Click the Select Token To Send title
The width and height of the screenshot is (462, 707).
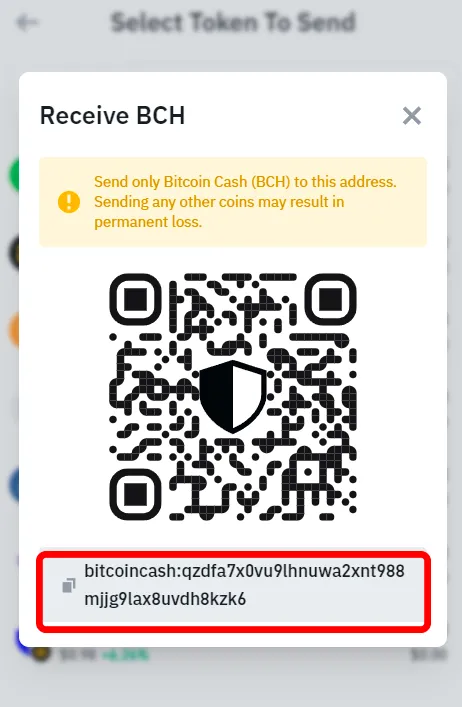(233, 23)
